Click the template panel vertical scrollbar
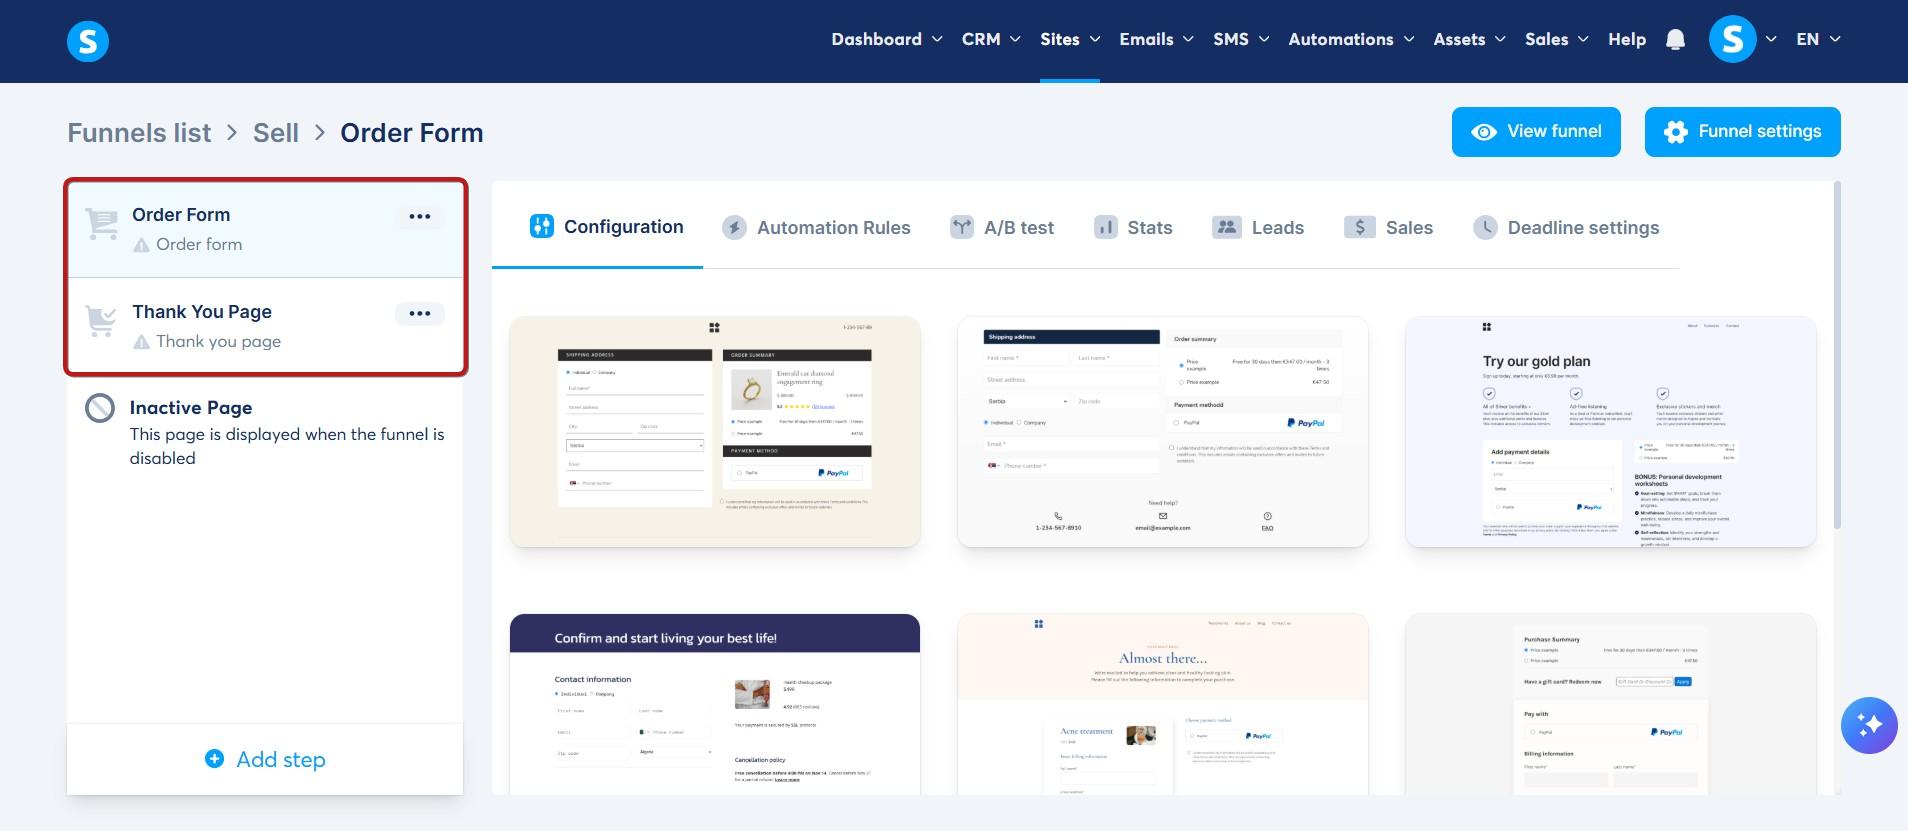Viewport: 1908px width, 831px height. 1837,355
